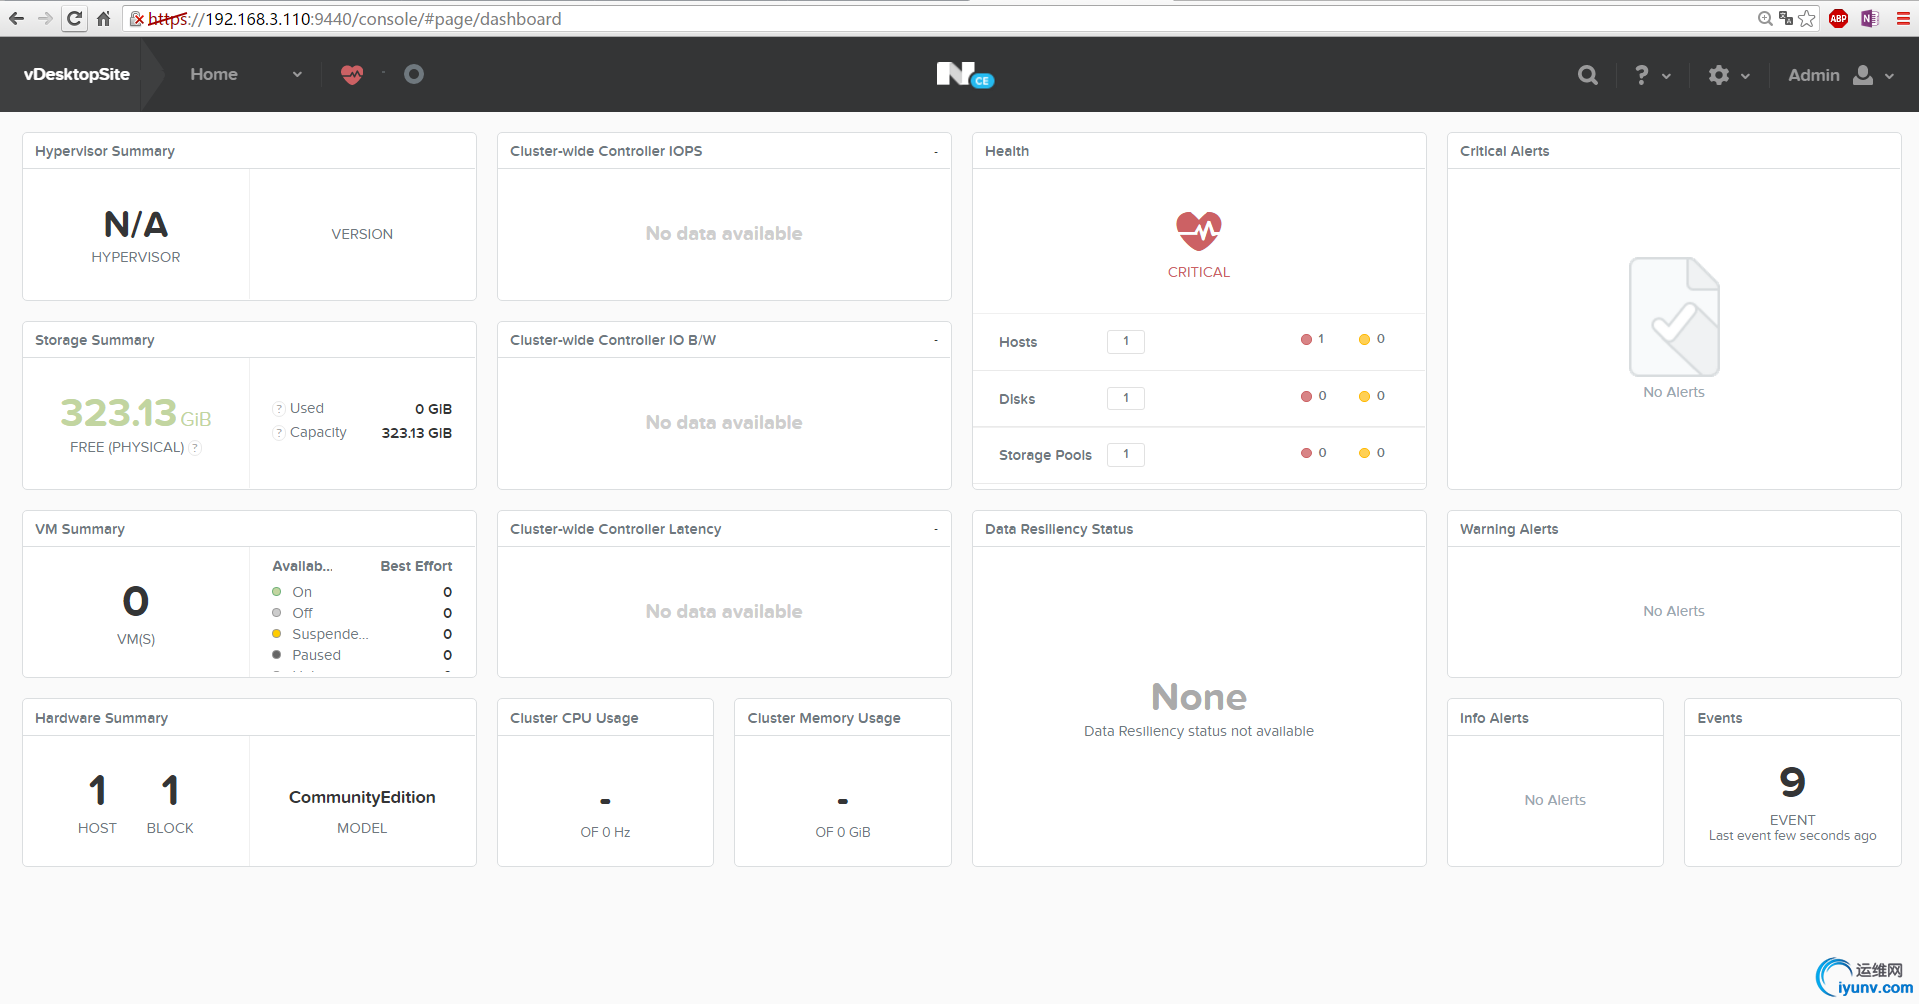
Task: Open the OneNote clipper extension
Action: pos(1870,18)
